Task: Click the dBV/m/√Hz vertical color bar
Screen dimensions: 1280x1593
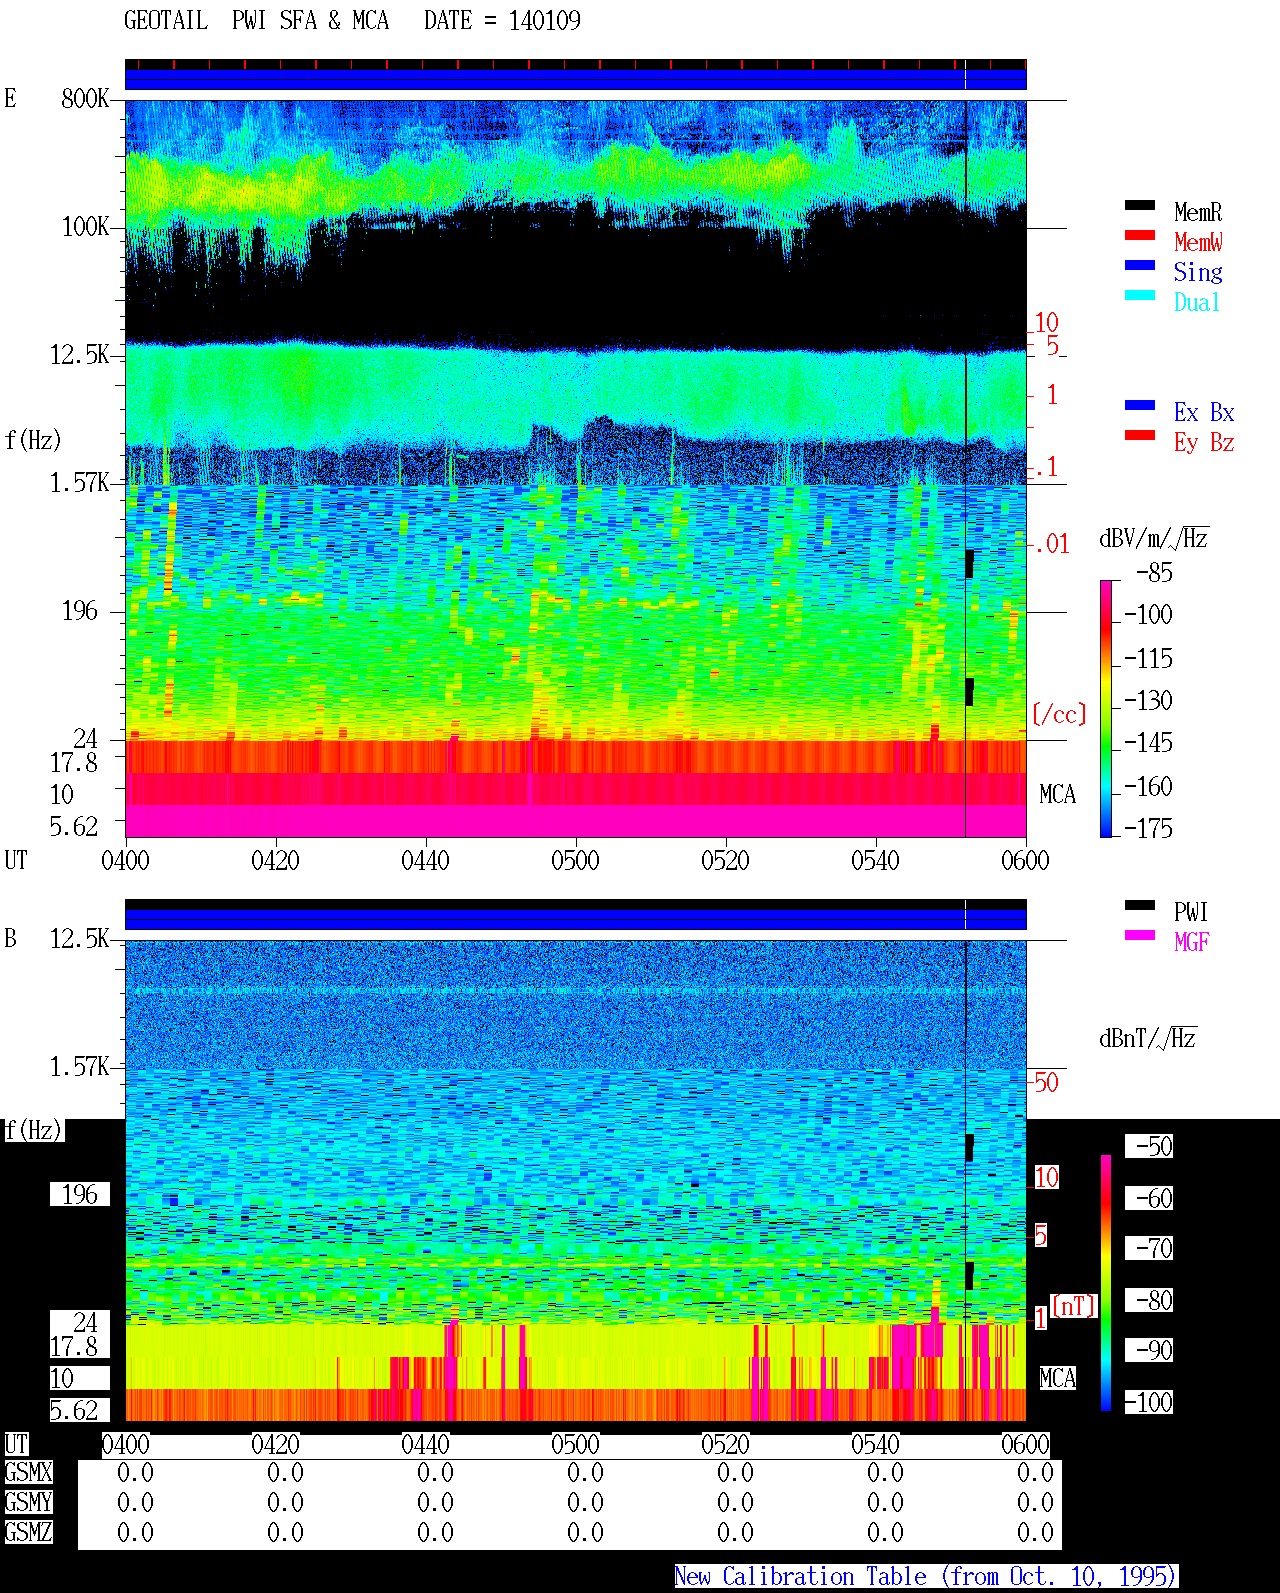Action: point(1106,708)
